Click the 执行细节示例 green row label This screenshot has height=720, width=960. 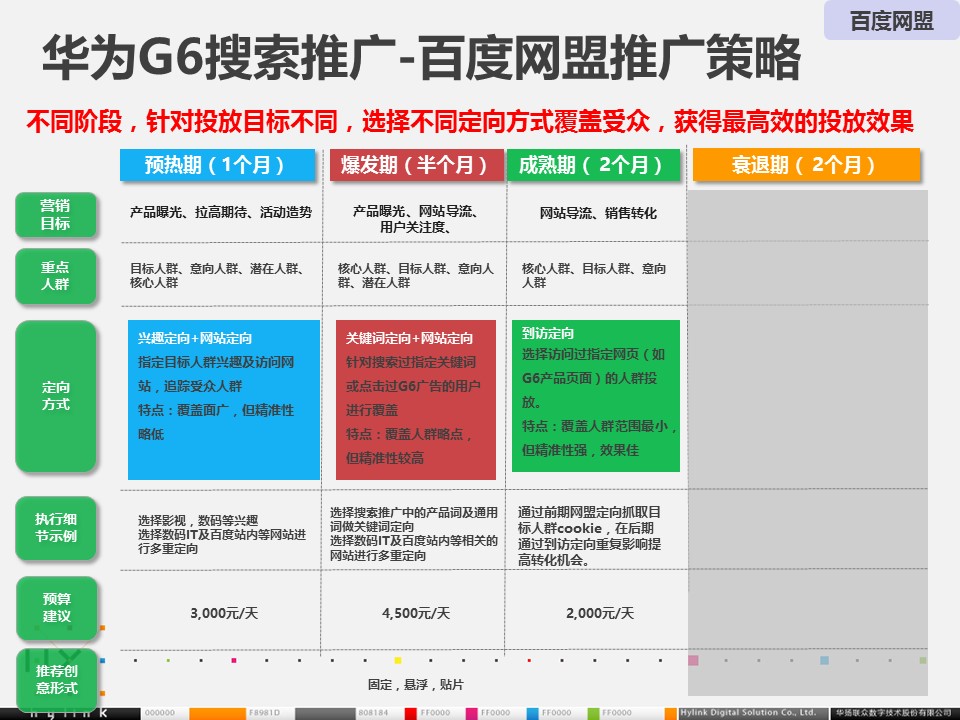[55, 527]
